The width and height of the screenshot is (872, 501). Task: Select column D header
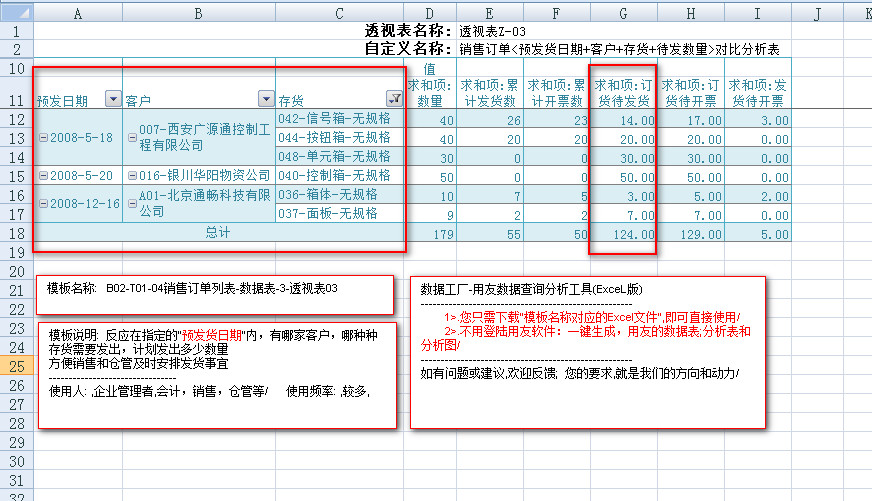click(430, 13)
